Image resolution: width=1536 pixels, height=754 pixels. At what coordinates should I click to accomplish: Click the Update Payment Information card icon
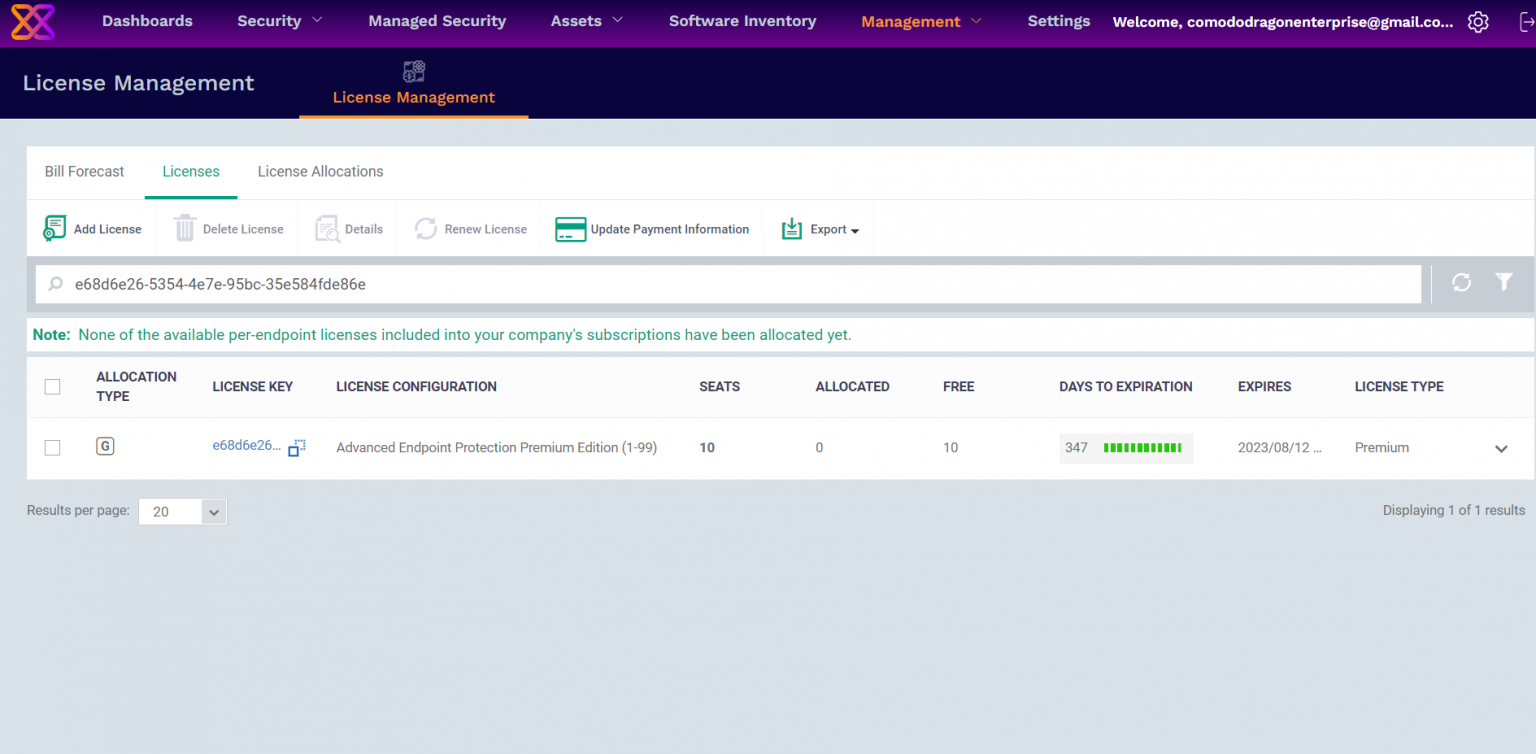570,229
